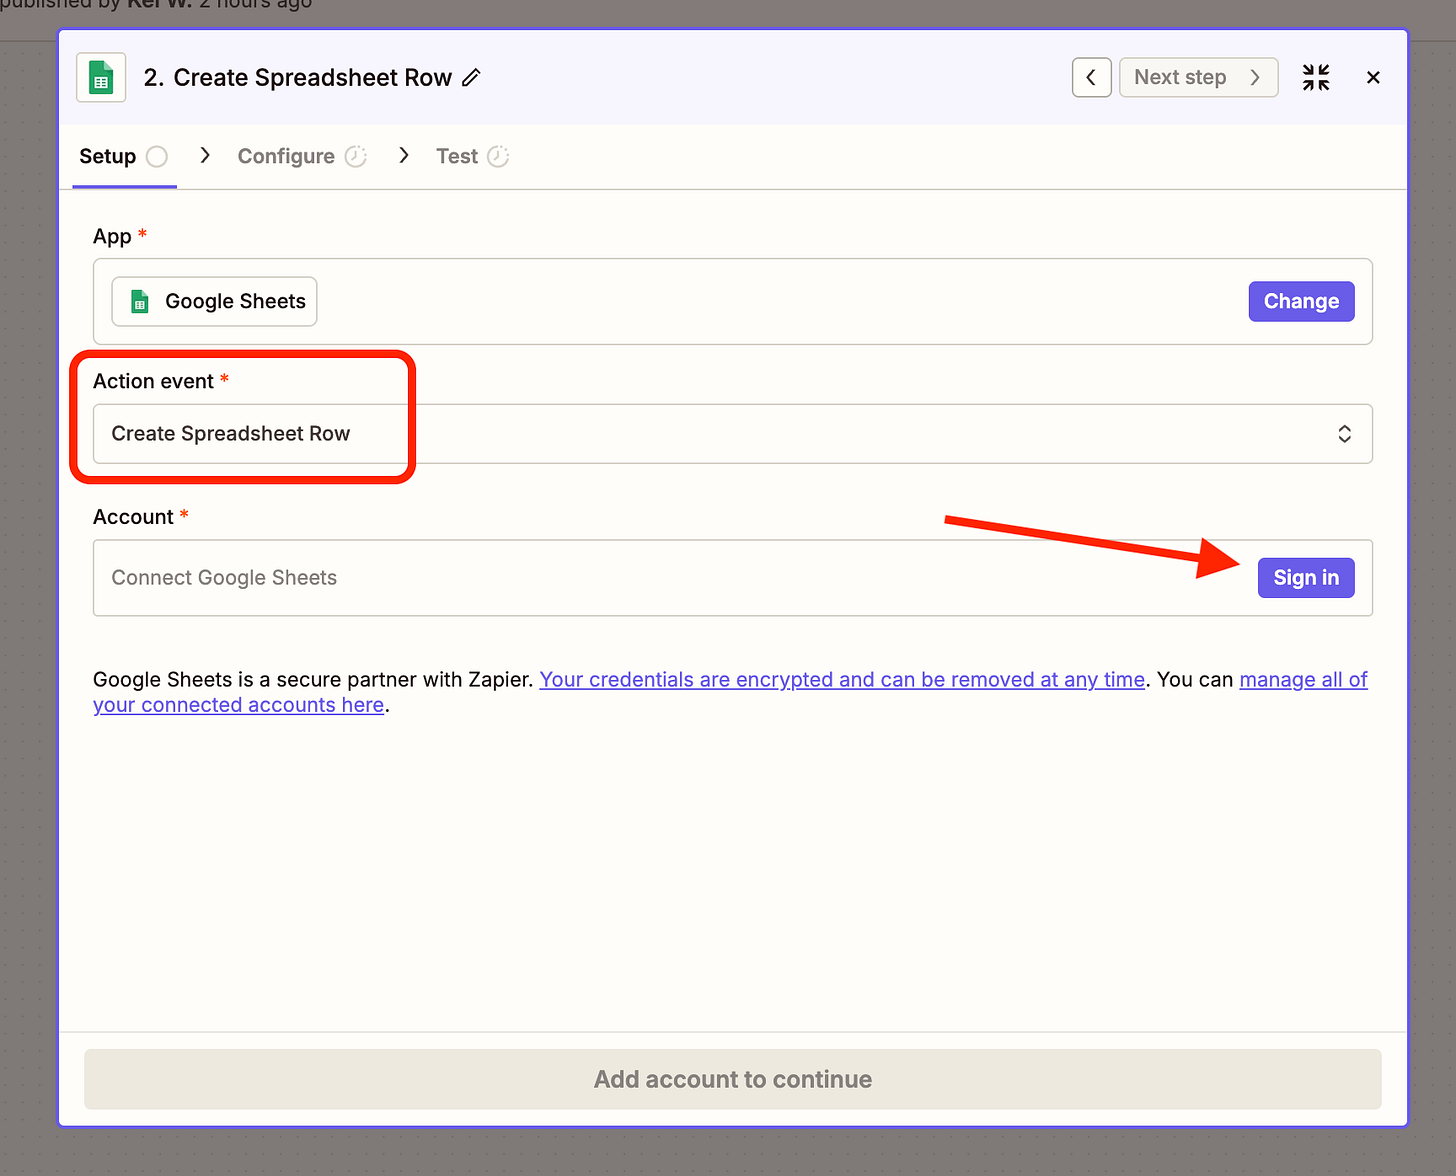1456x1176 pixels.
Task: Click the chevron between Configure and Test
Action: (x=404, y=155)
